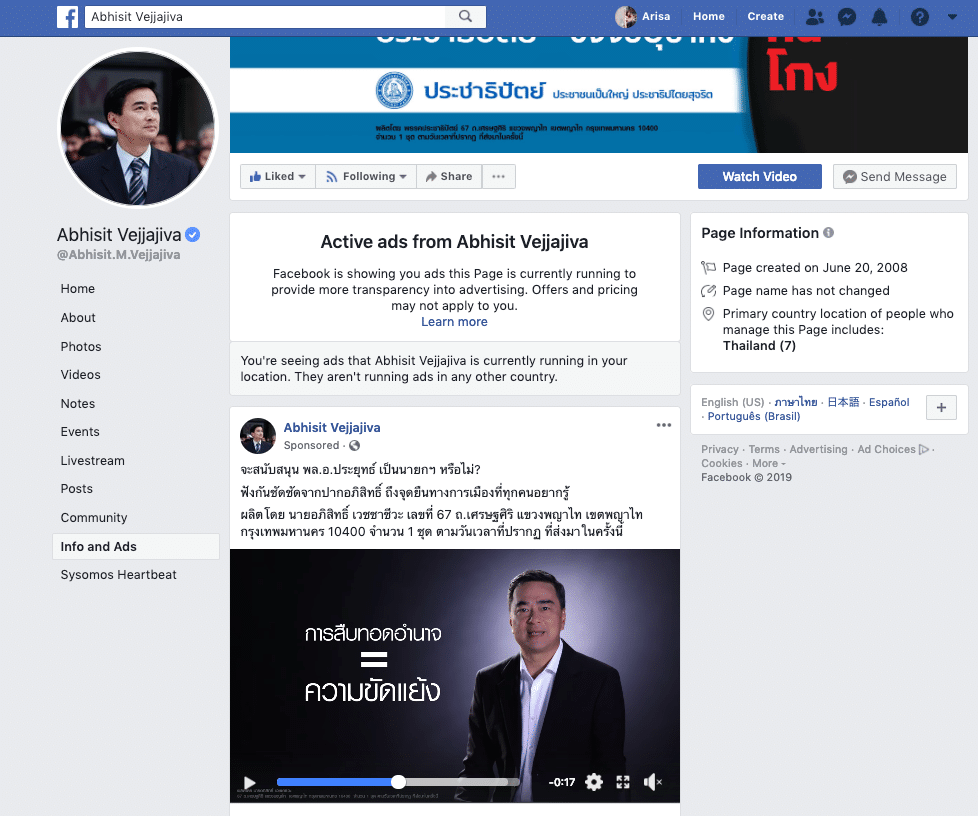Unmute the video volume
This screenshot has width=978, height=816.
[x=652, y=782]
